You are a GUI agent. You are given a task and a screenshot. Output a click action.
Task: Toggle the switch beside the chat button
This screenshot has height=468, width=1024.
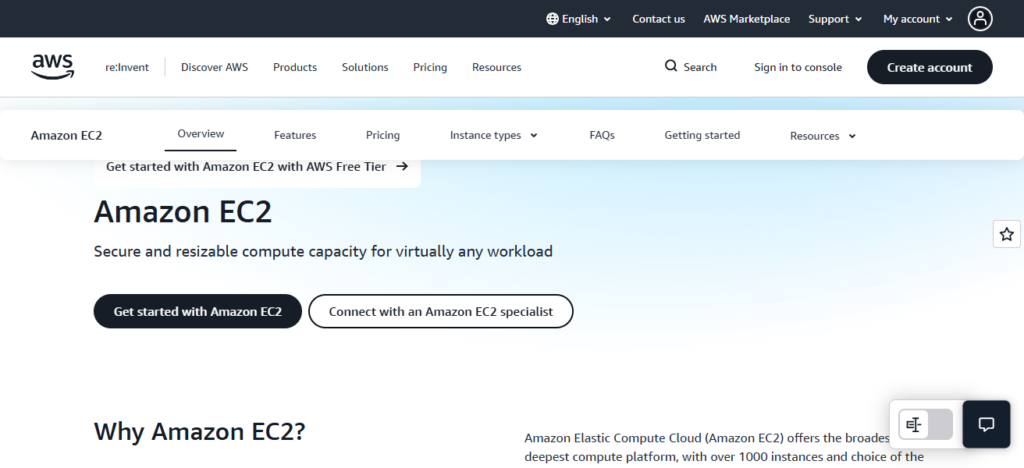pyautogui.click(x=925, y=425)
